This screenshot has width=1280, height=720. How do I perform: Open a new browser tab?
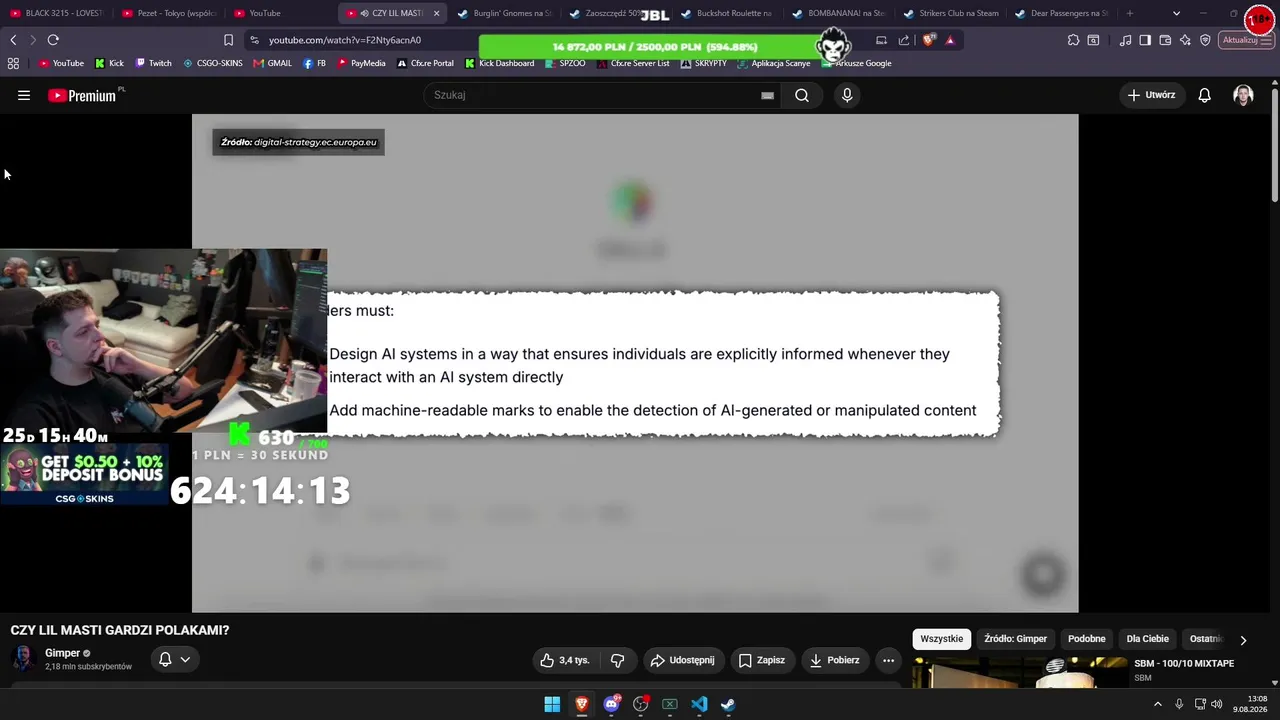pos(1130,13)
